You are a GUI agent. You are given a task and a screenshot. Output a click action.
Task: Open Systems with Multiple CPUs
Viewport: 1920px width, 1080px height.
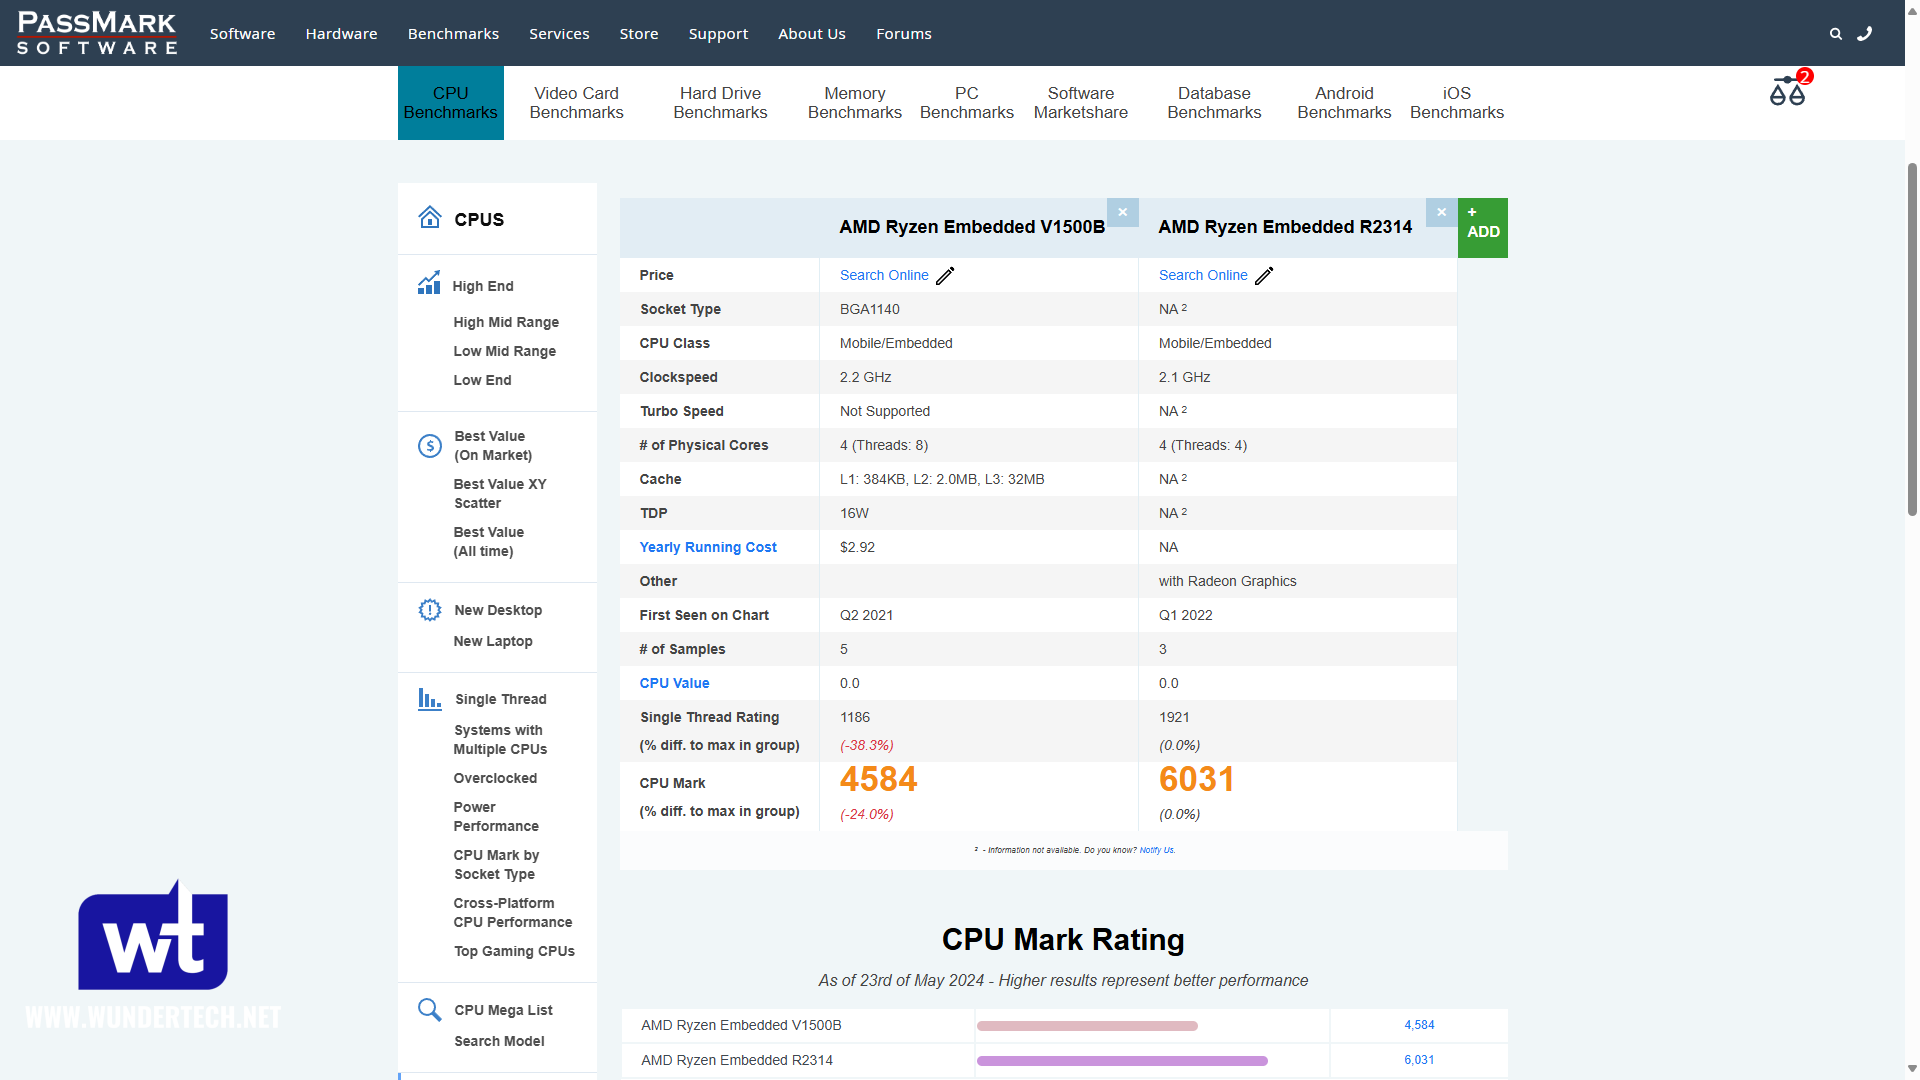500,739
